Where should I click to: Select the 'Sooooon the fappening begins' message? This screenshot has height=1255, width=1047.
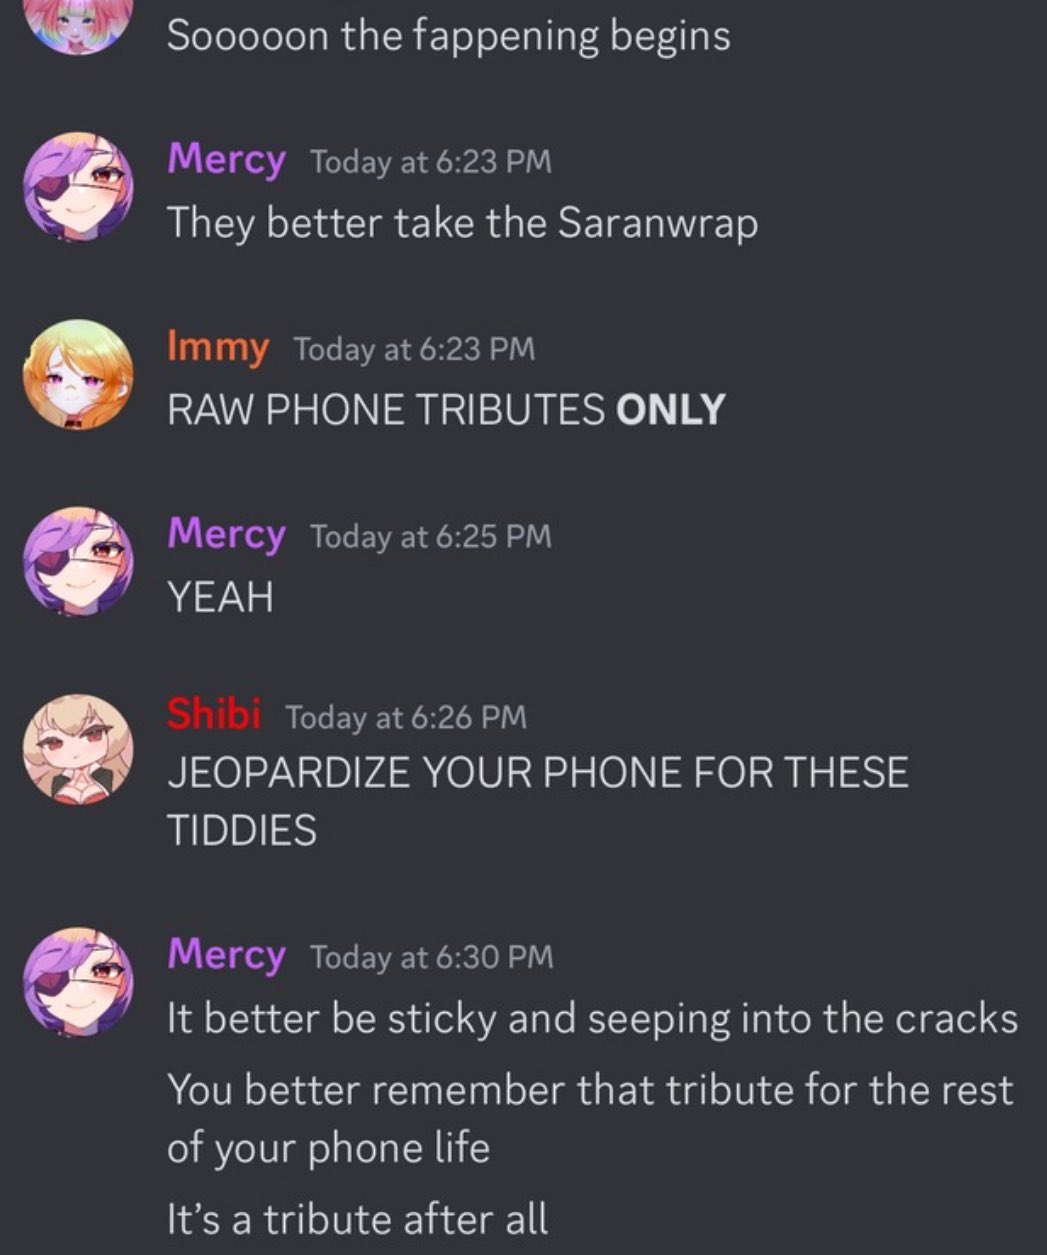[448, 37]
